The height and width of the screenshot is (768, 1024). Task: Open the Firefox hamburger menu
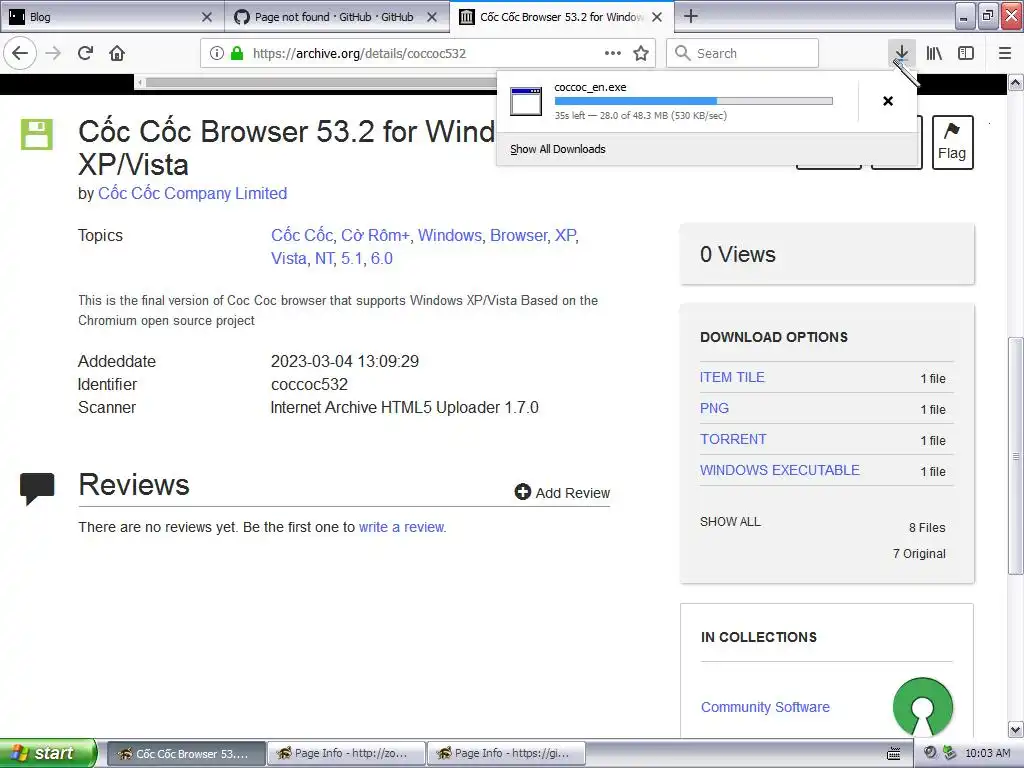[1005, 53]
